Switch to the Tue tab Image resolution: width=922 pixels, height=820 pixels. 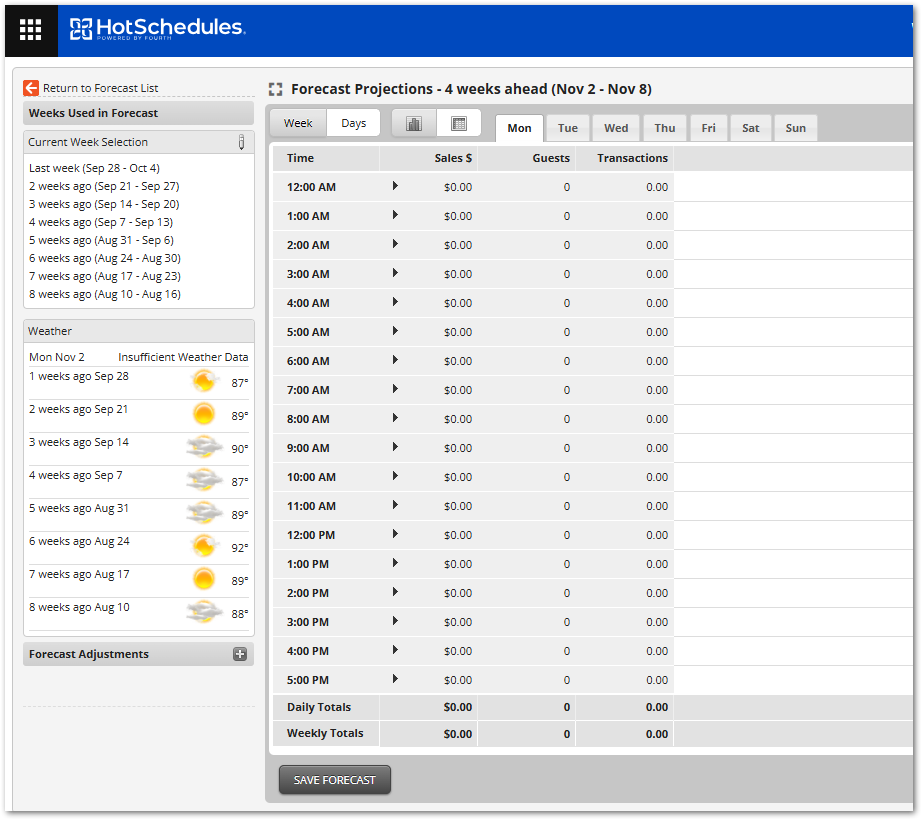click(x=567, y=128)
